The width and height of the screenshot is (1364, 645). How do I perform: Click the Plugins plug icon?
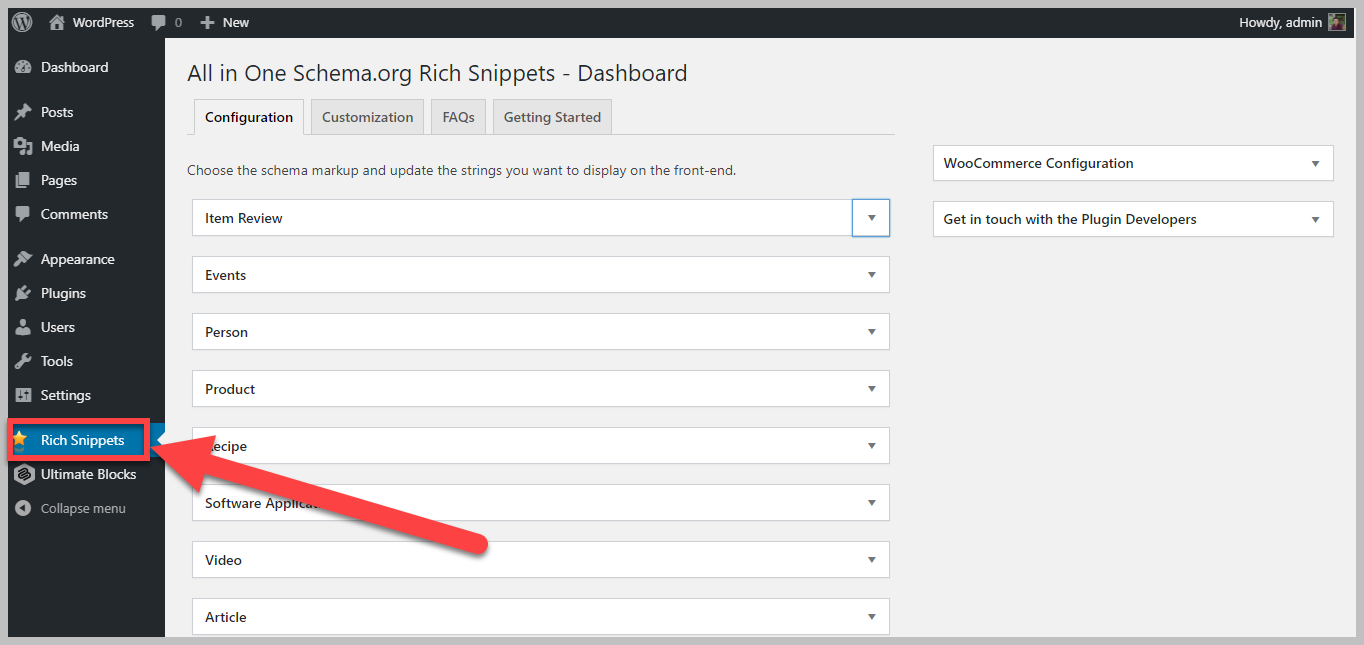tap(23, 293)
